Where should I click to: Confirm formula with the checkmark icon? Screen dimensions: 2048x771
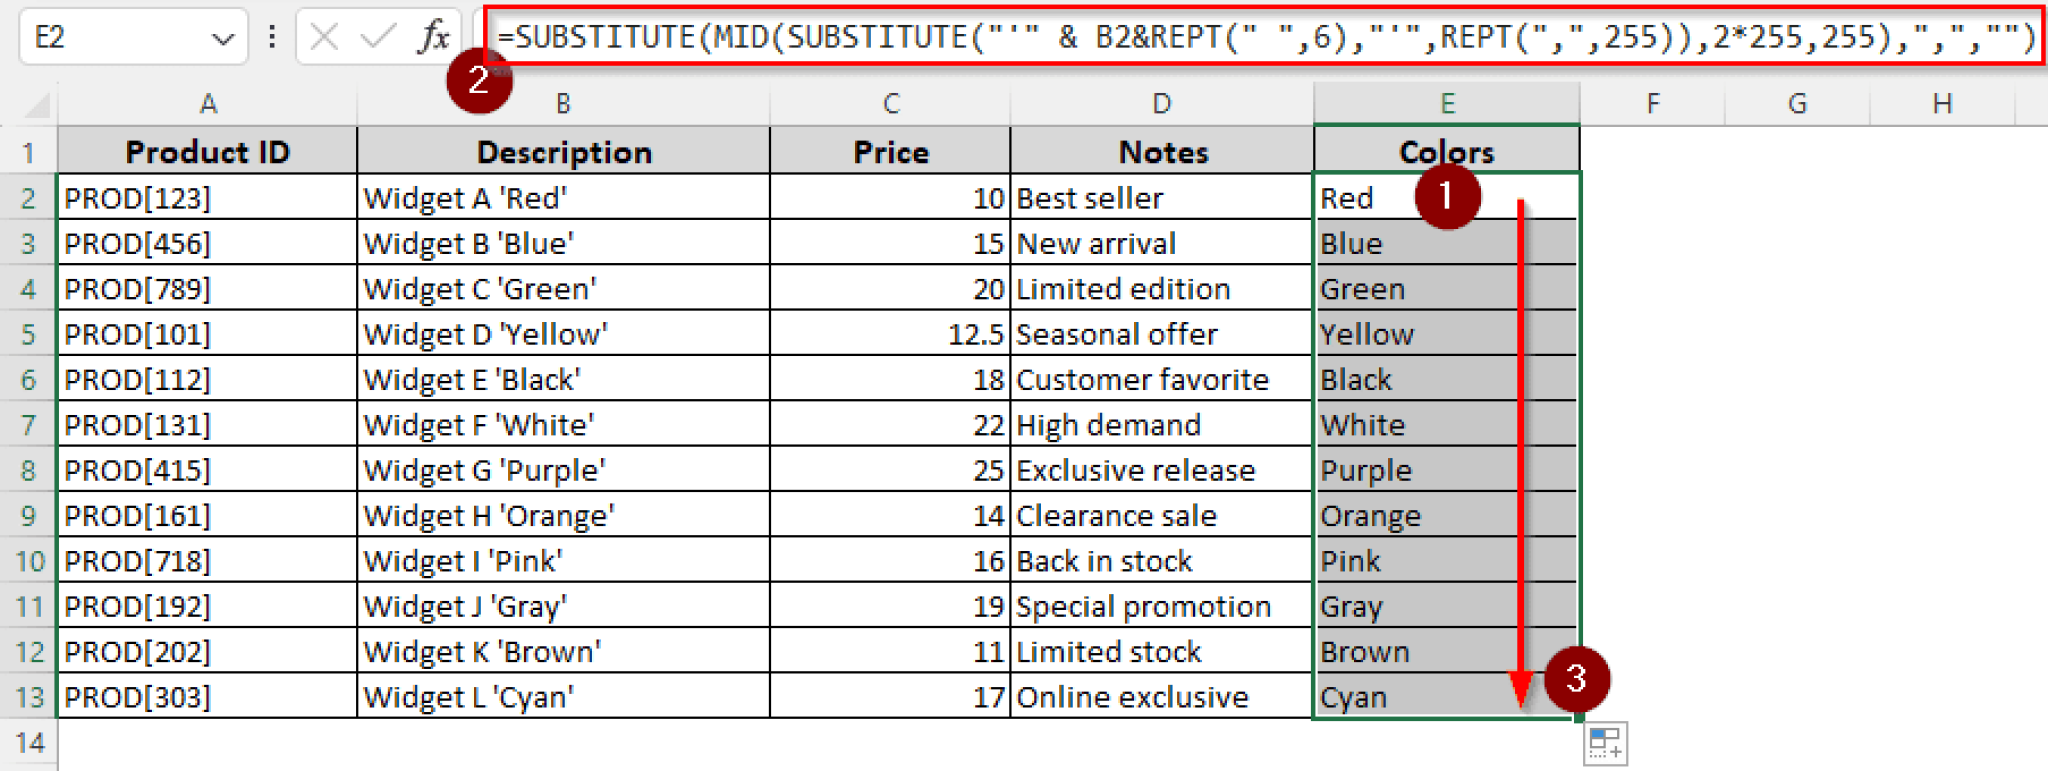[378, 37]
